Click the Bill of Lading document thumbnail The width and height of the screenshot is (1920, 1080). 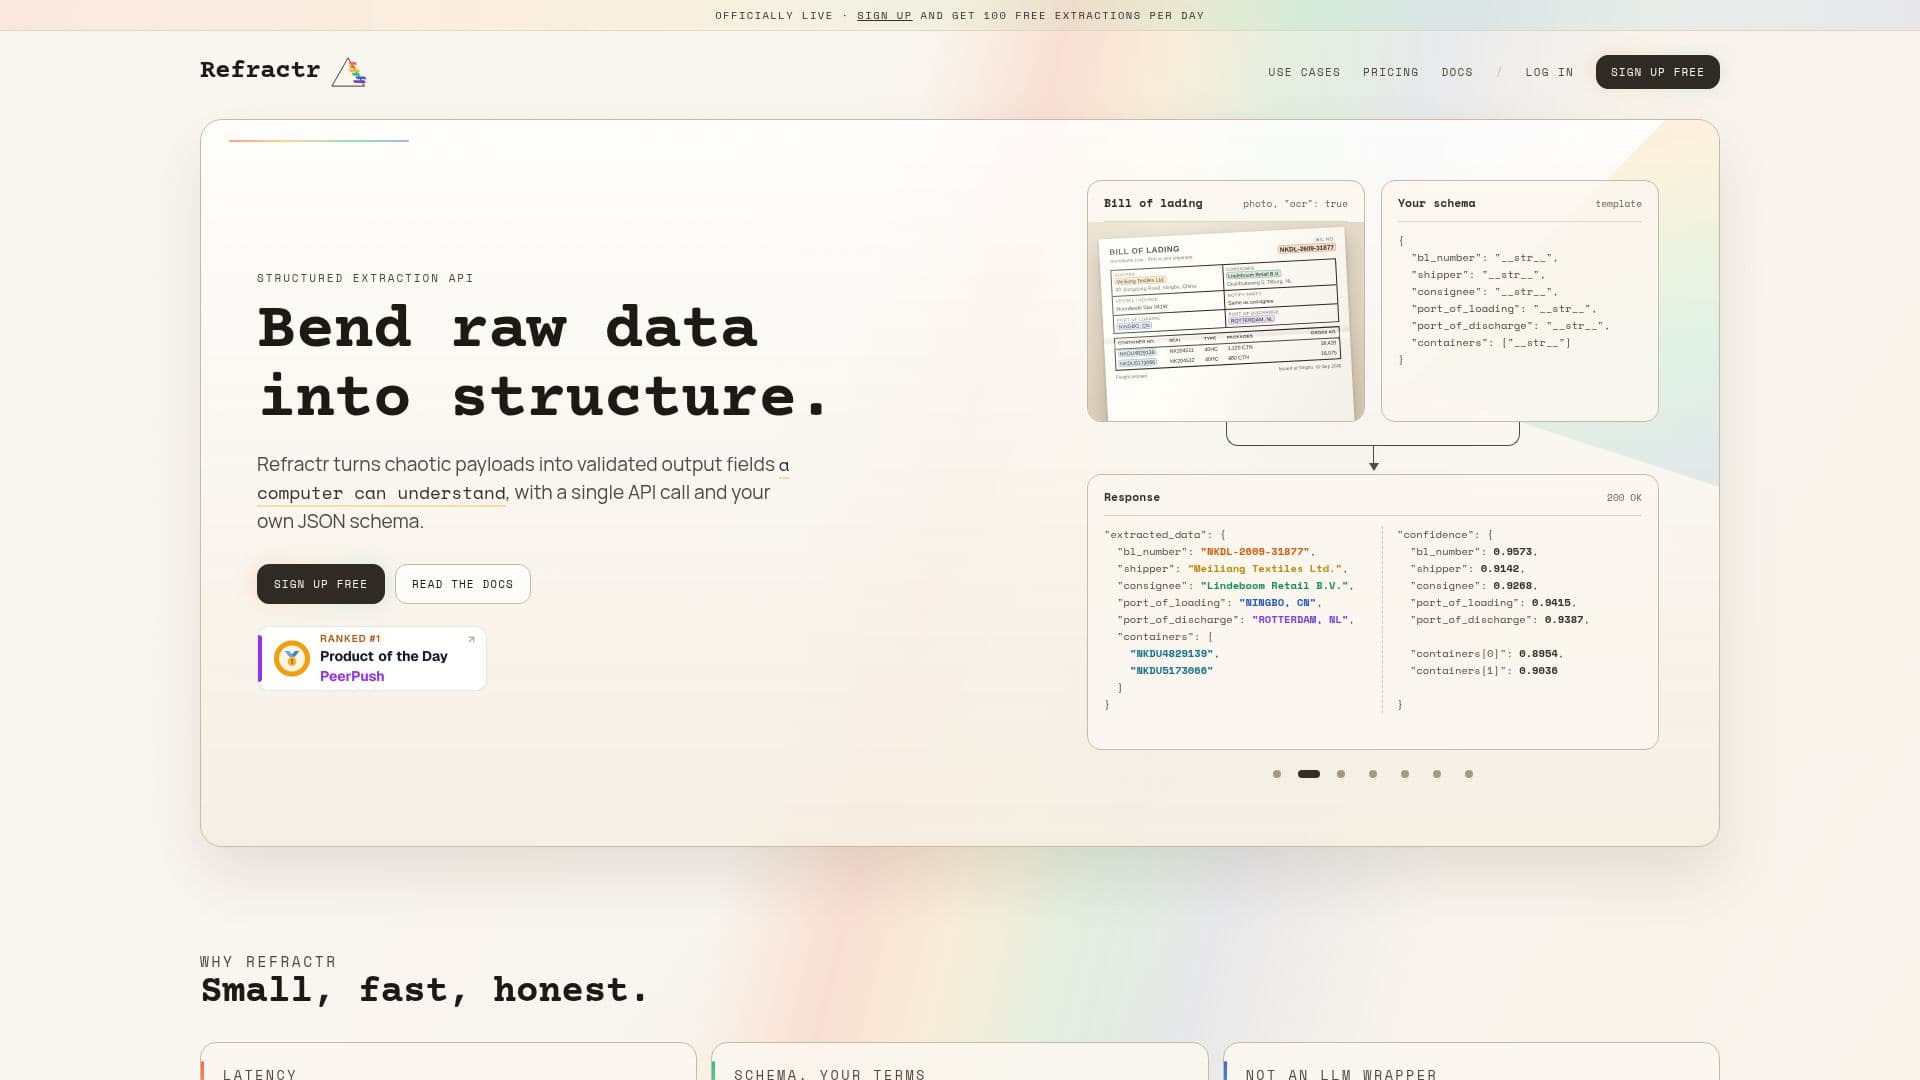pos(1226,320)
